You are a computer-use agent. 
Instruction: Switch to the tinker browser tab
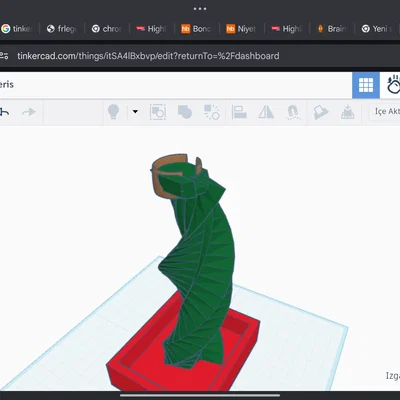point(18,29)
